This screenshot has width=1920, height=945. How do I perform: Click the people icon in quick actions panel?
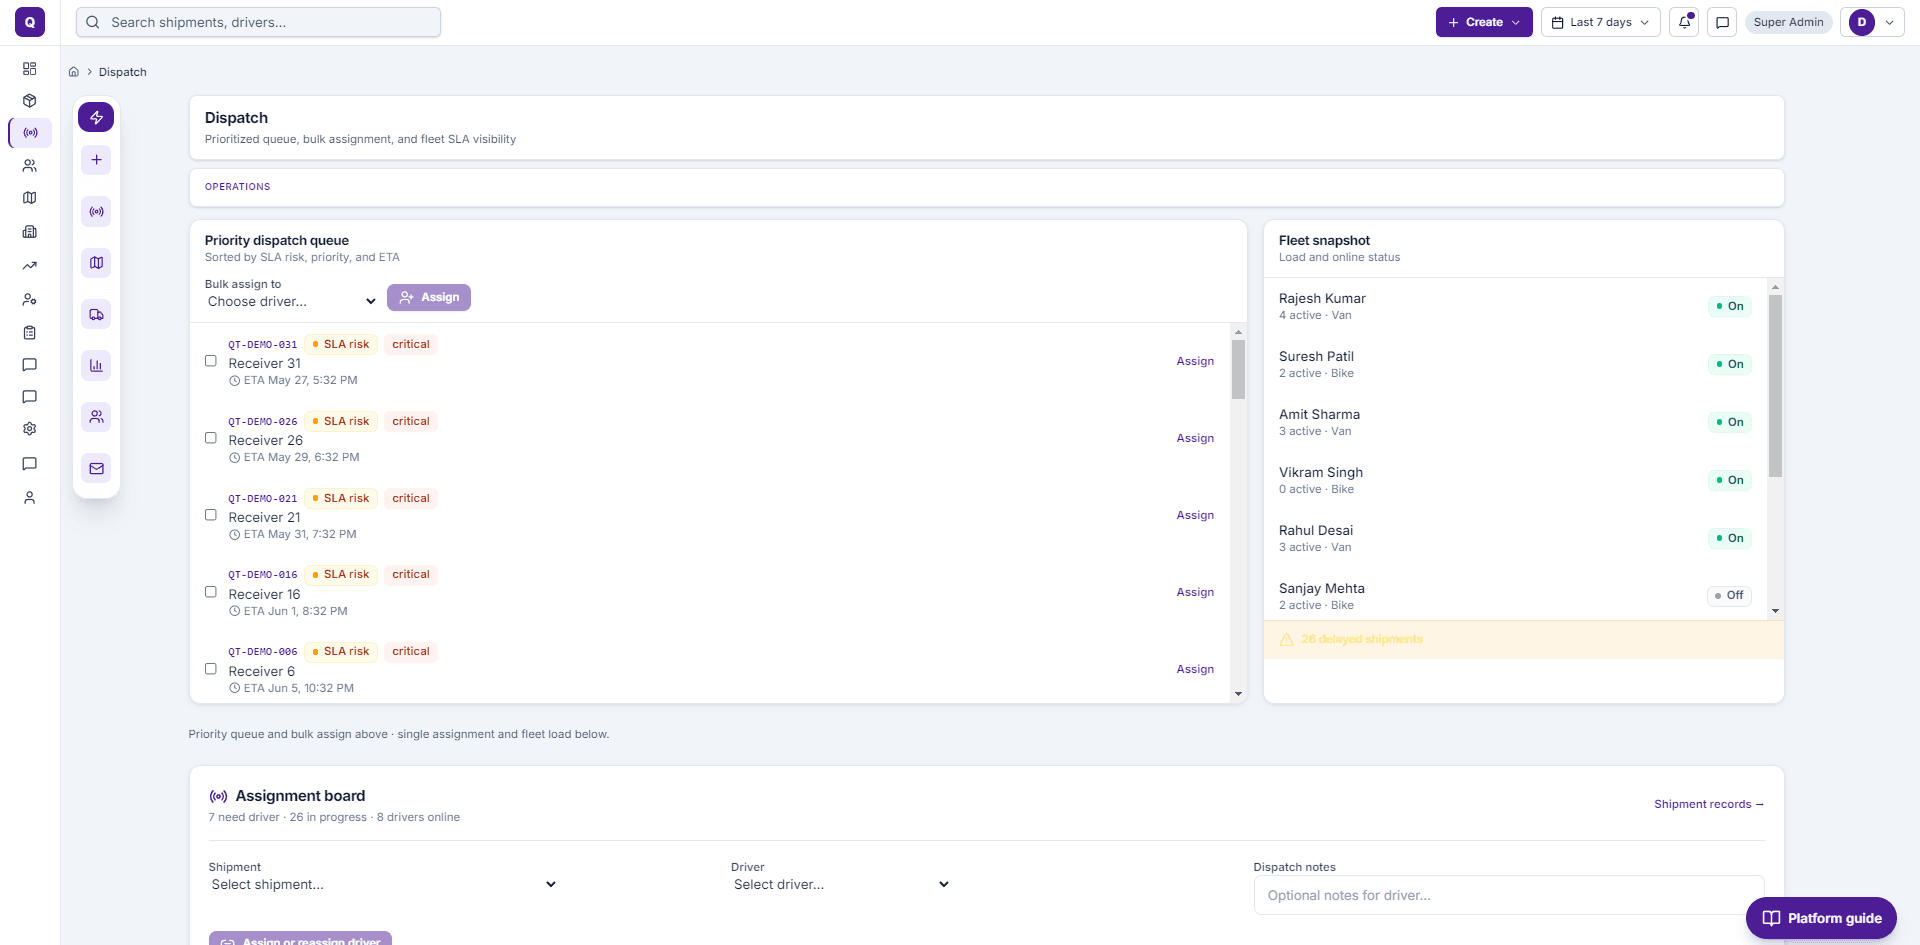pos(96,417)
